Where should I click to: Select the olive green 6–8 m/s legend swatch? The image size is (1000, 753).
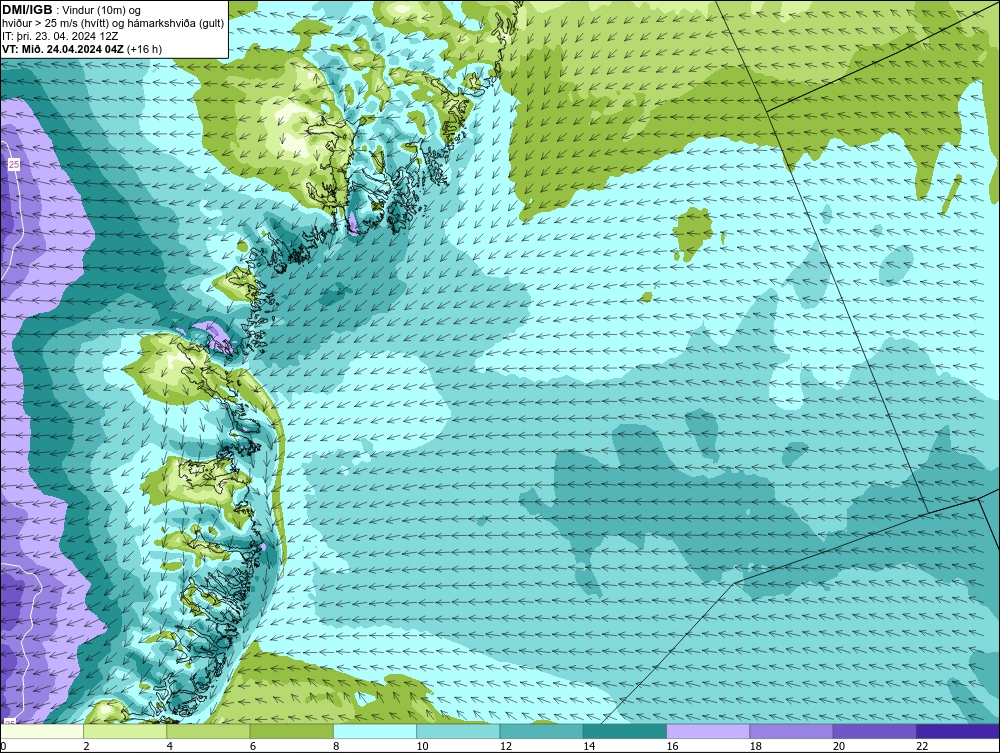pos(291,731)
